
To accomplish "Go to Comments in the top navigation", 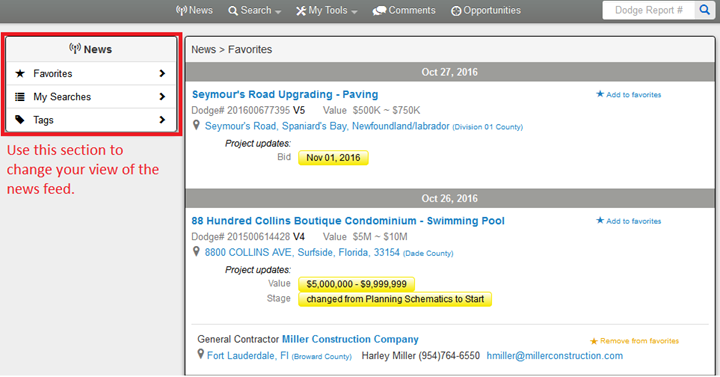I will pos(404,11).
